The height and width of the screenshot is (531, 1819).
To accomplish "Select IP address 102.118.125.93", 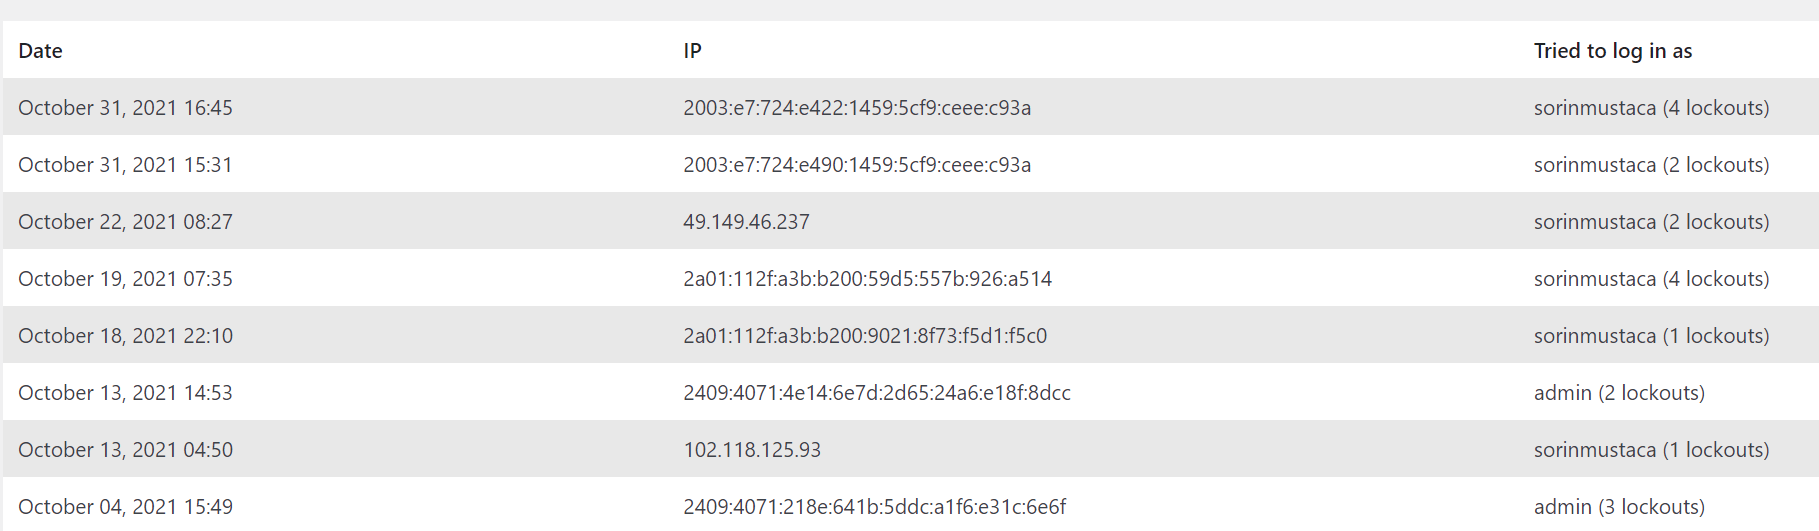I will point(752,450).
